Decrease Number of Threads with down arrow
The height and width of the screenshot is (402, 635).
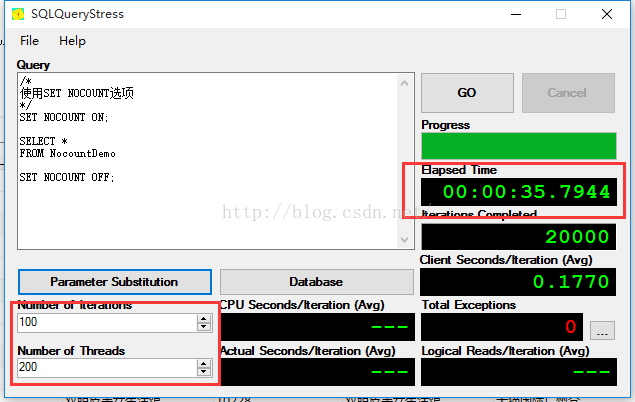pyautogui.click(x=204, y=372)
